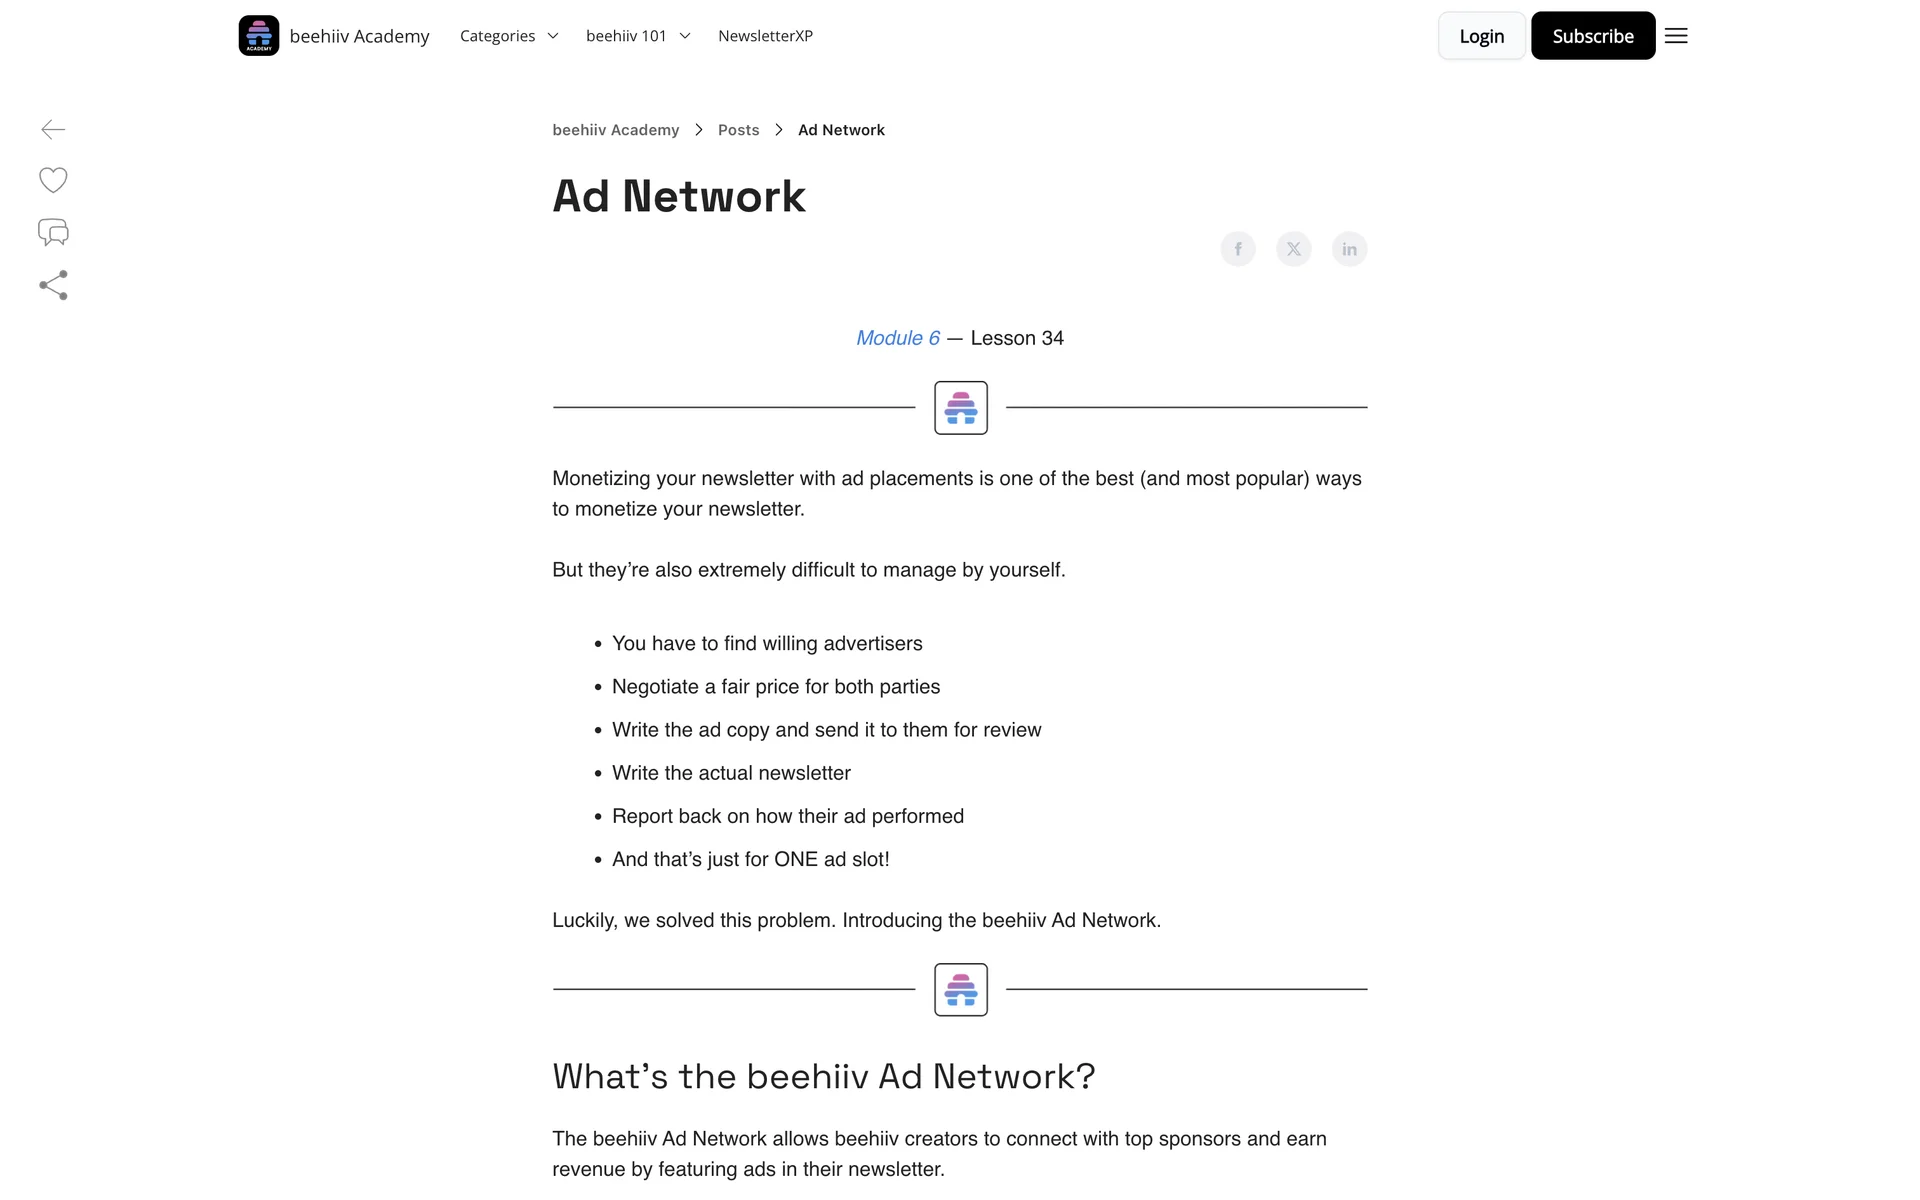Click the back arrow icon

(53, 129)
